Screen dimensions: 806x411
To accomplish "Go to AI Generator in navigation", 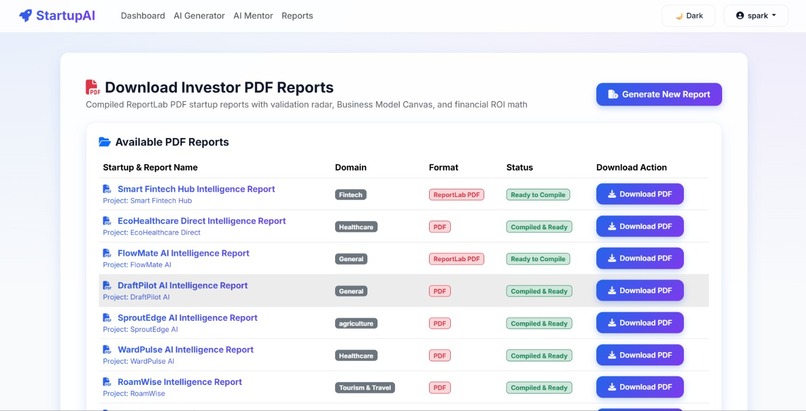I will pos(199,16).
